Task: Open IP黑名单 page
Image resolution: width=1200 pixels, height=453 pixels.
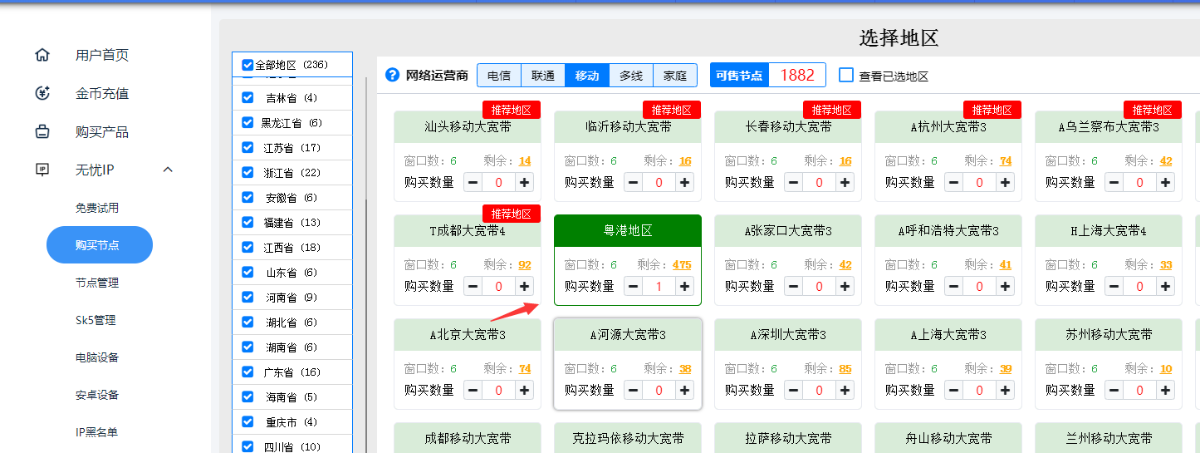Action: [96, 432]
